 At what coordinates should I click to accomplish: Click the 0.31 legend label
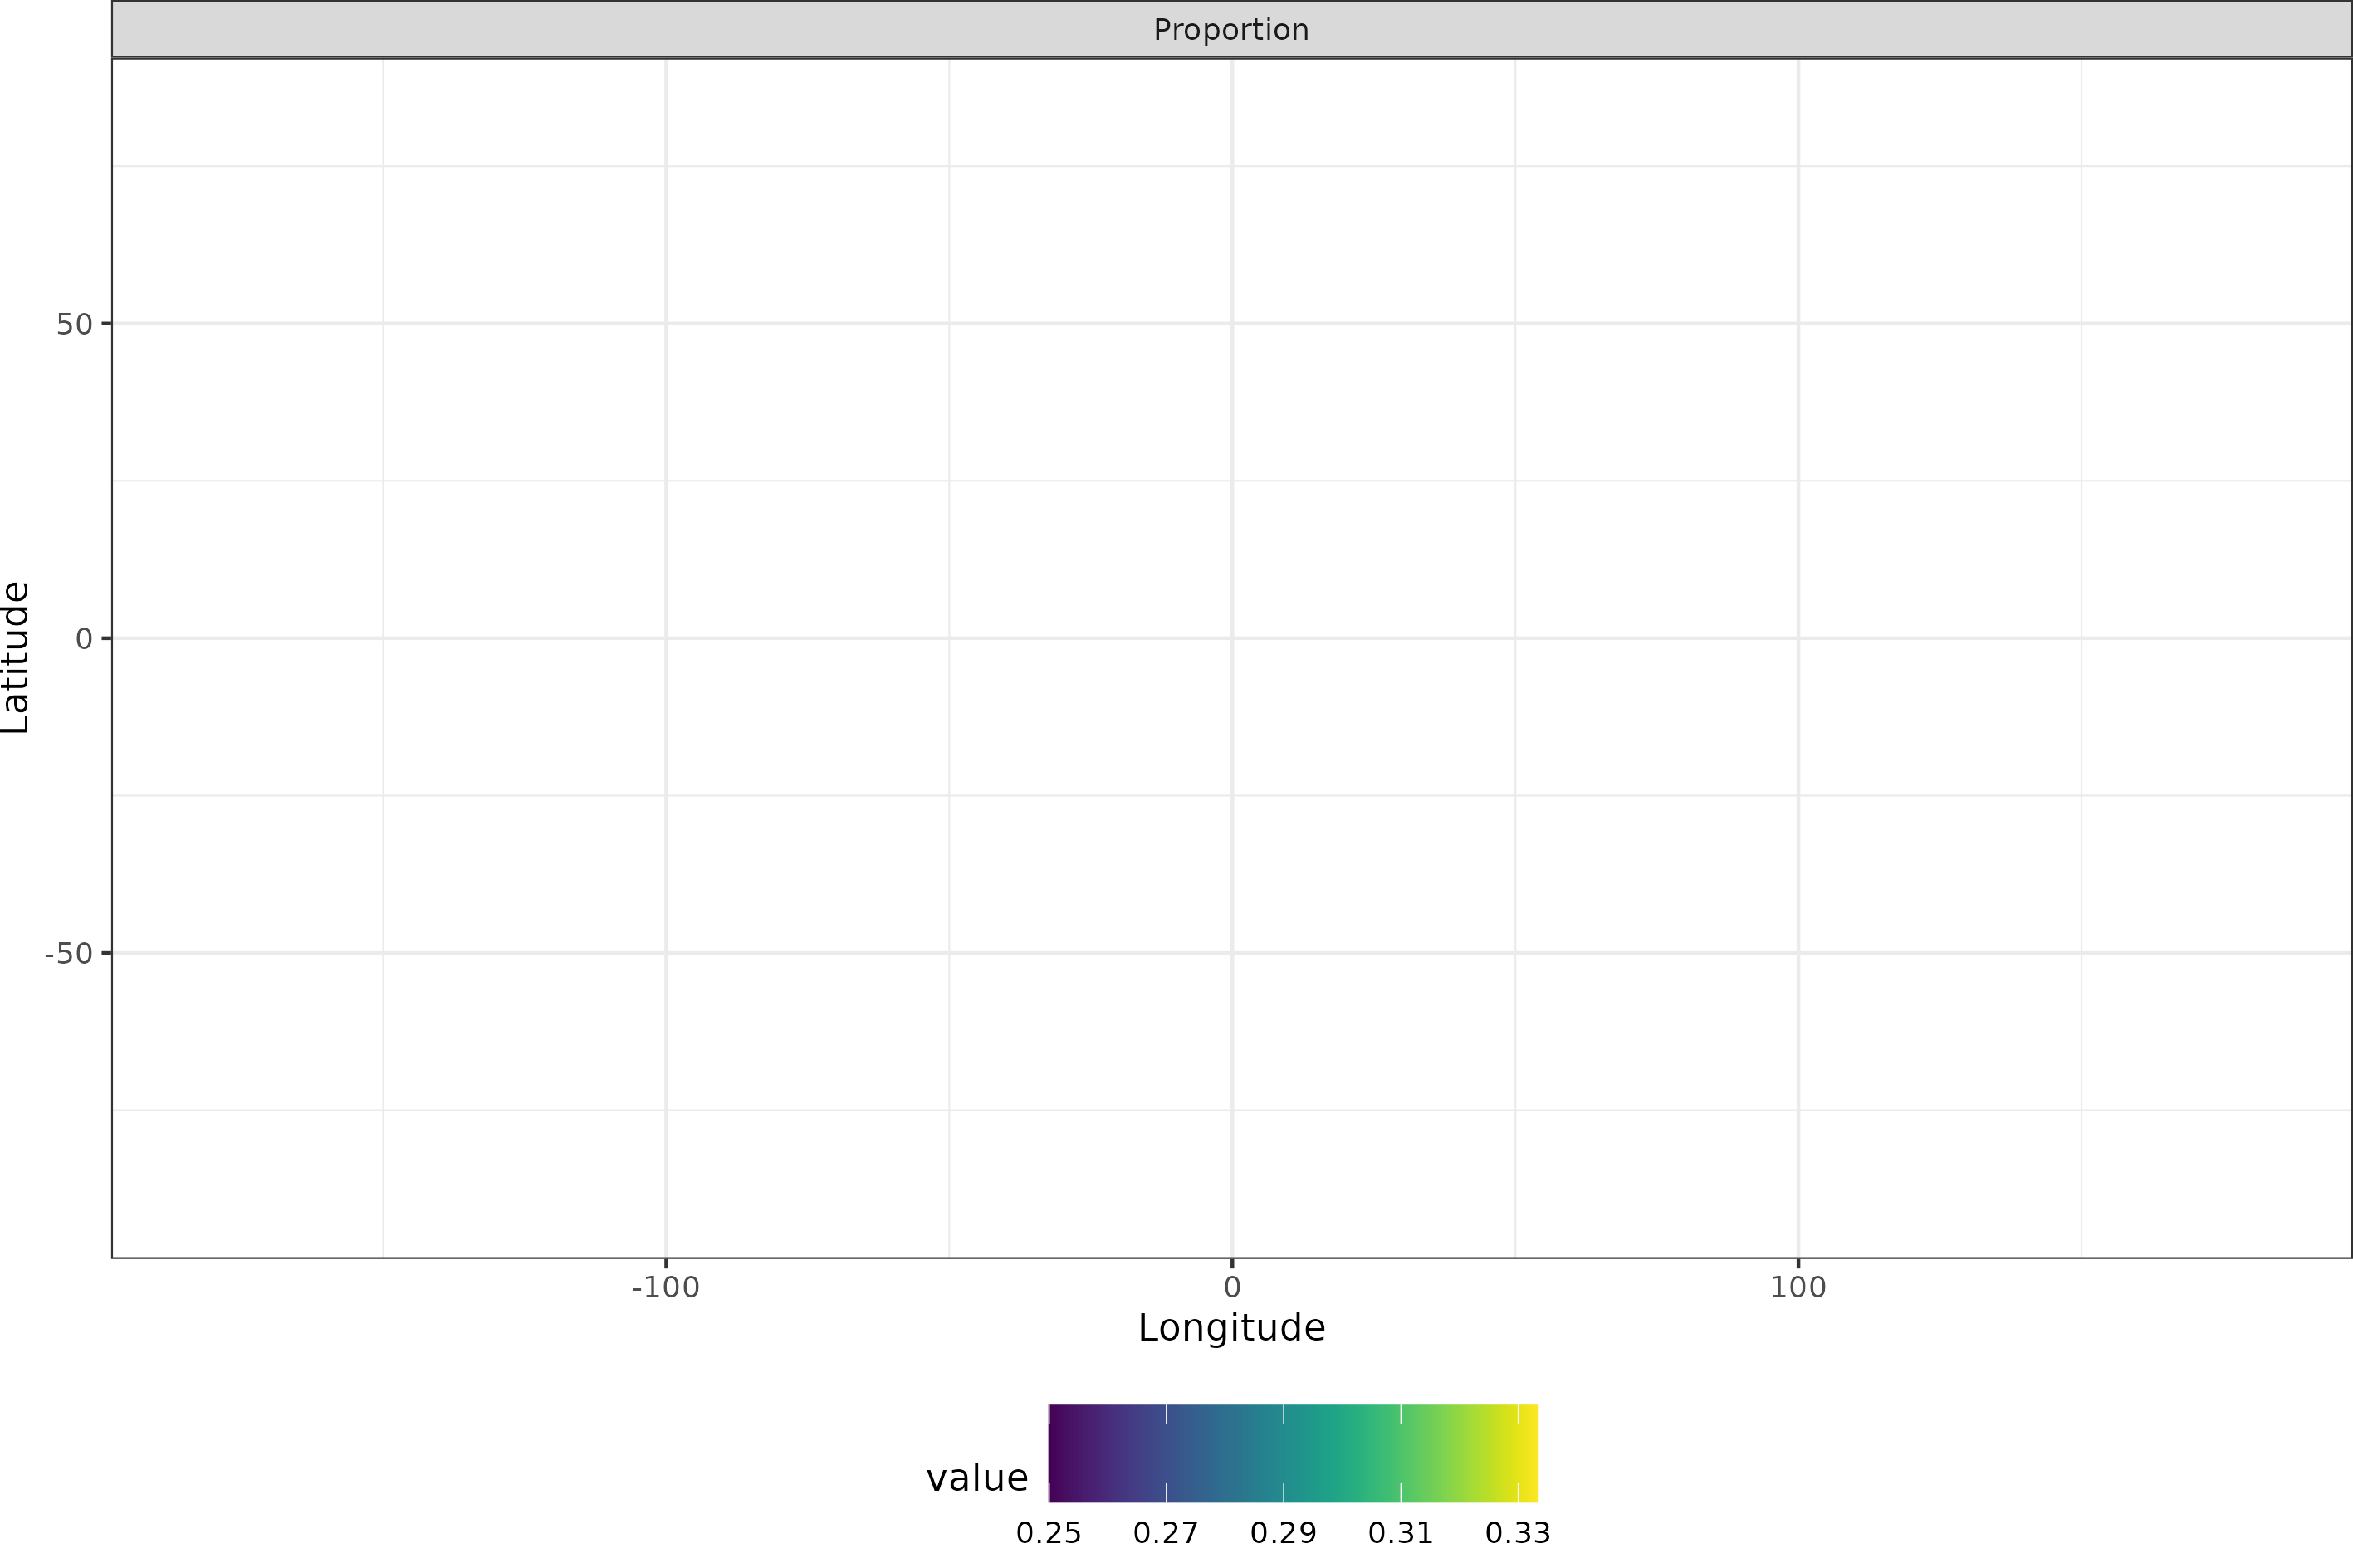click(x=1400, y=1534)
